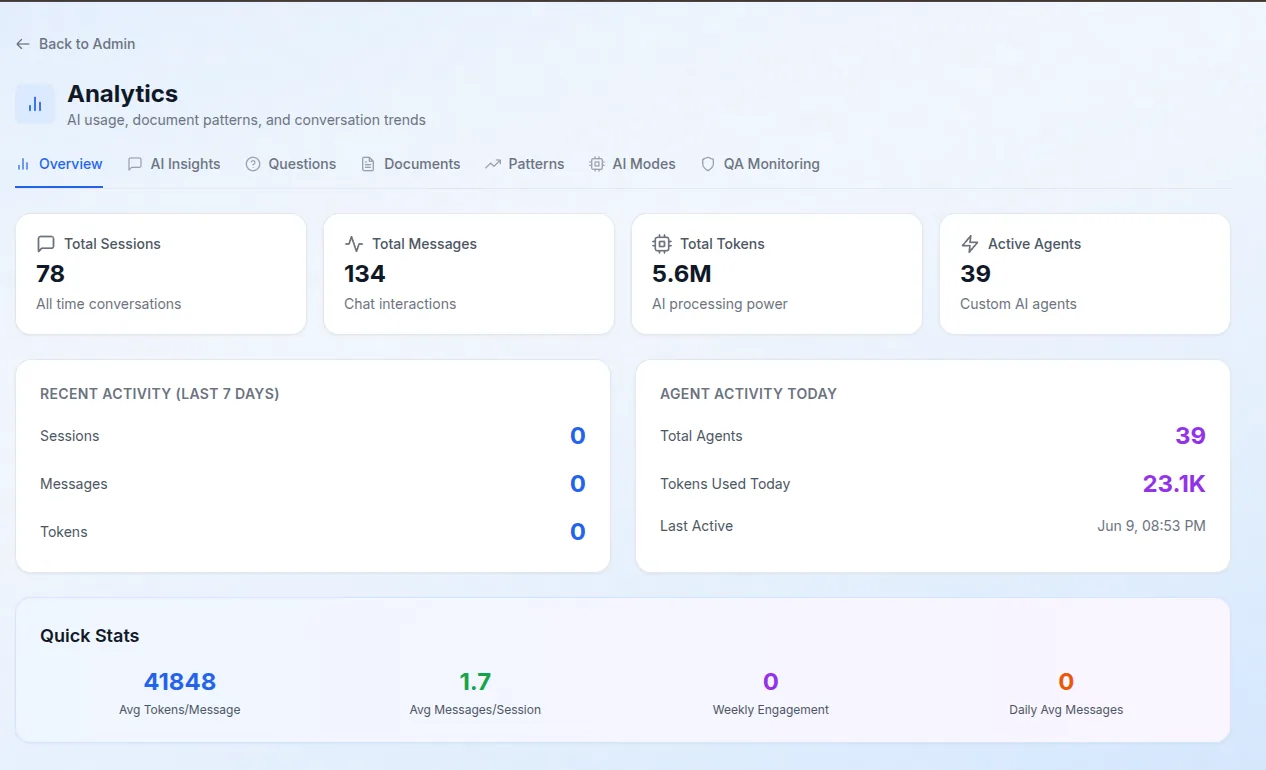
Task: Click the Weekly Engagement label
Action: (771, 710)
